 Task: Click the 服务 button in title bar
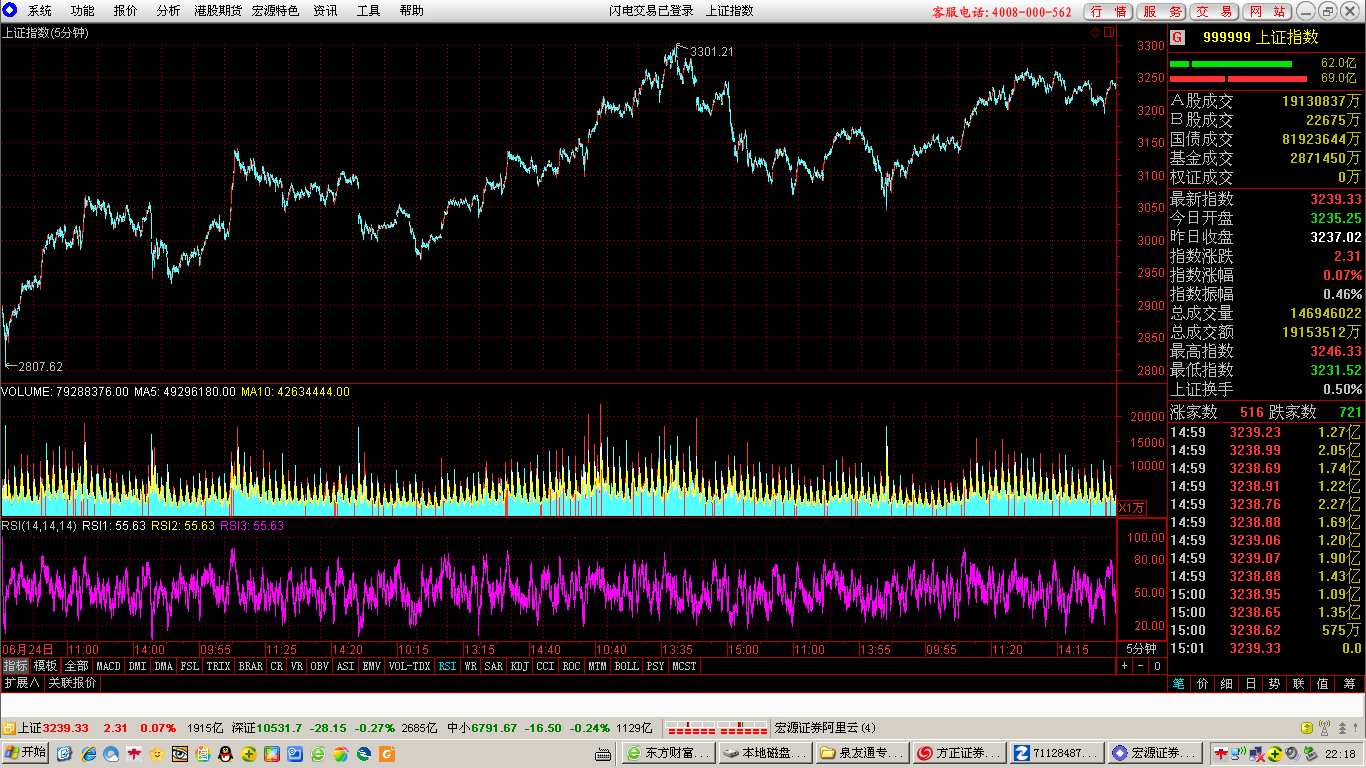point(1162,11)
